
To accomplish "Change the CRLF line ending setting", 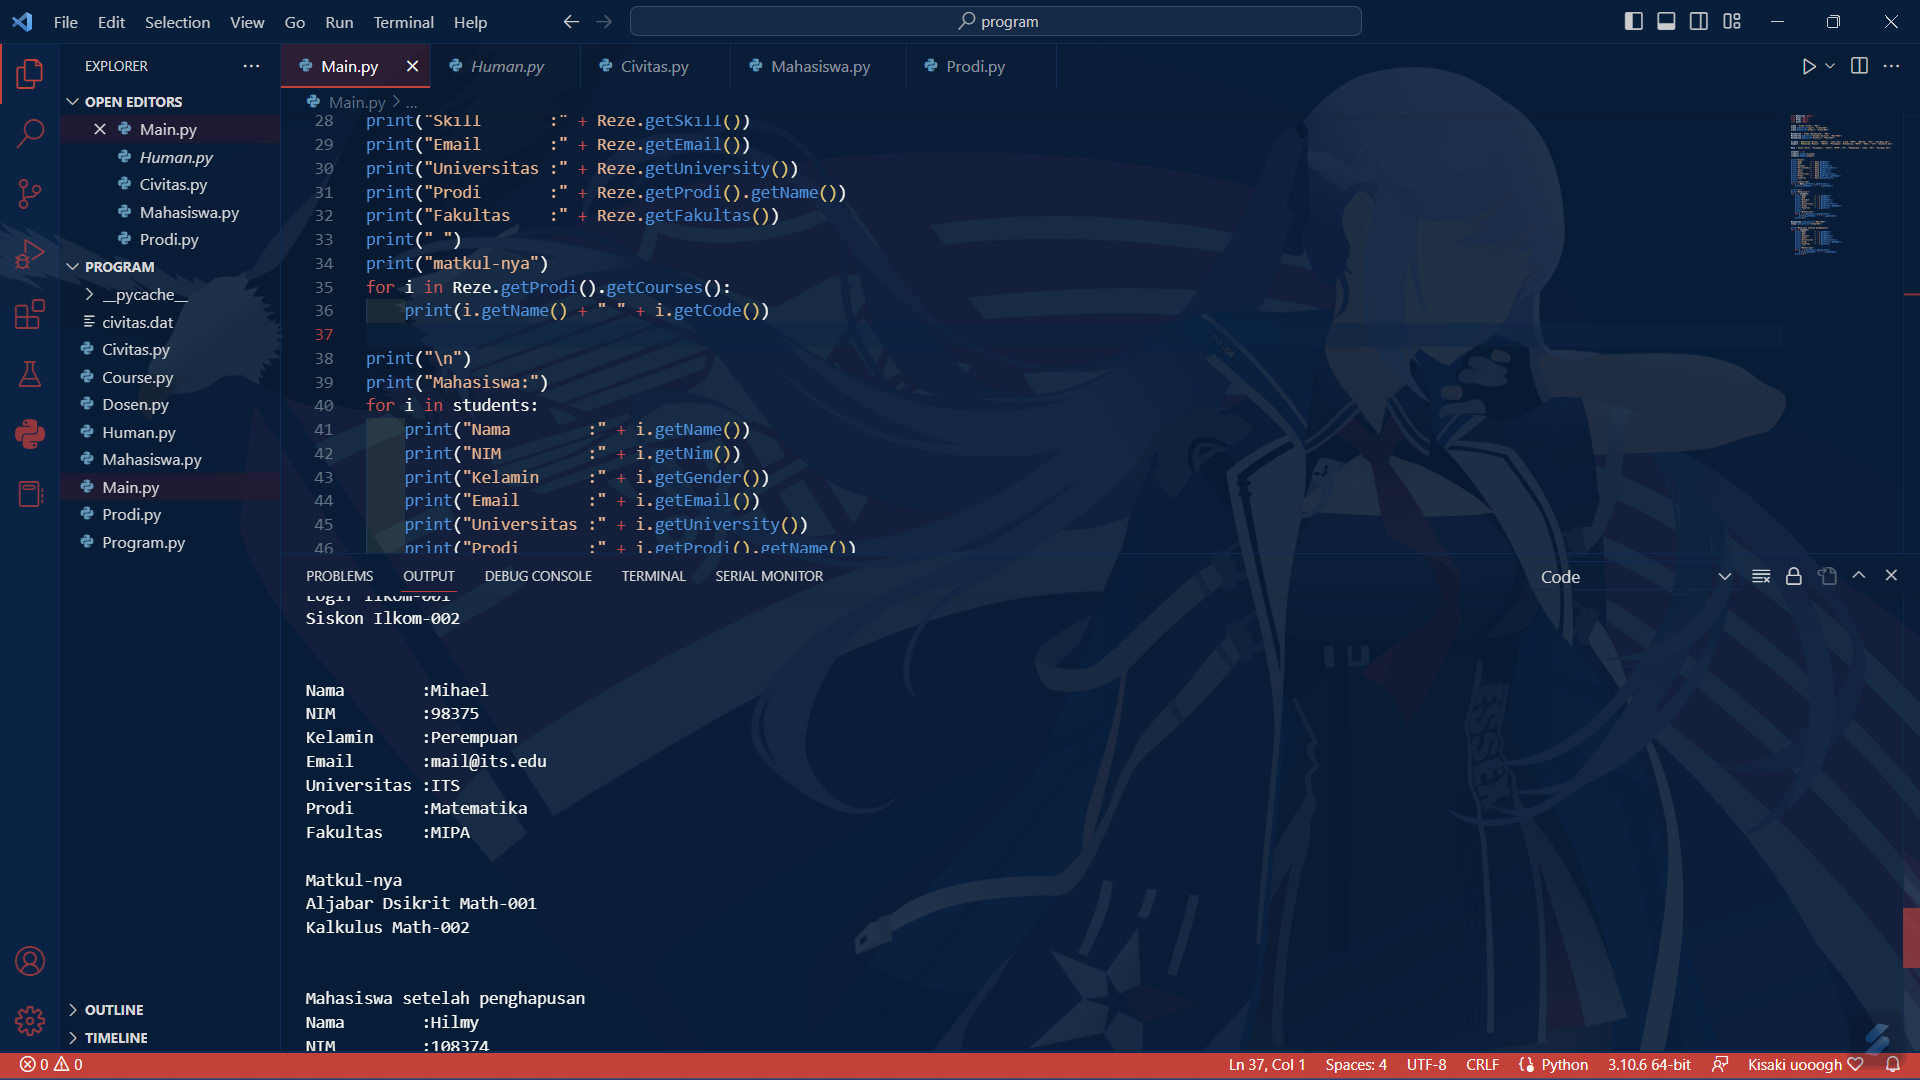I will [x=1482, y=1064].
